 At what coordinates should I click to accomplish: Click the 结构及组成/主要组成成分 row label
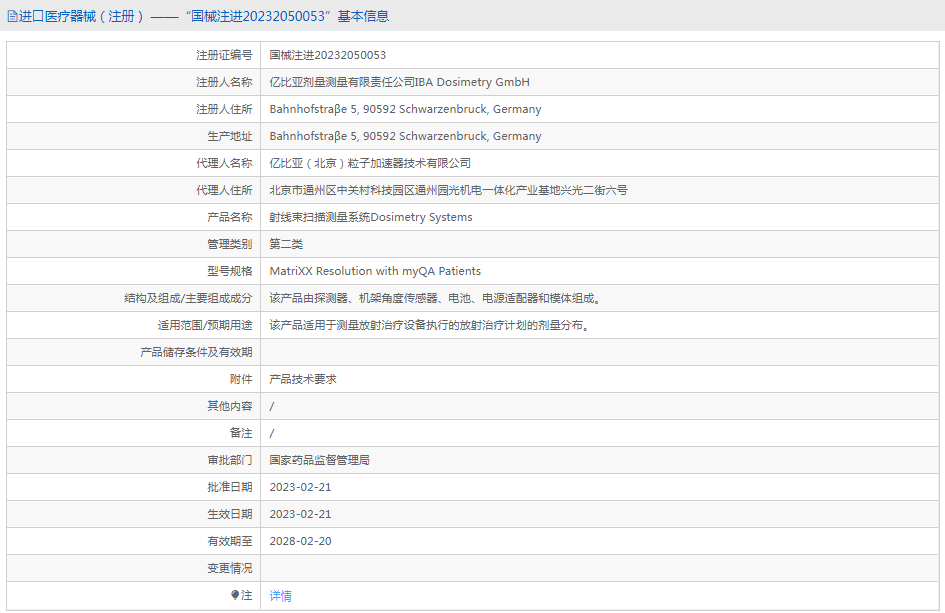pos(188,298)
